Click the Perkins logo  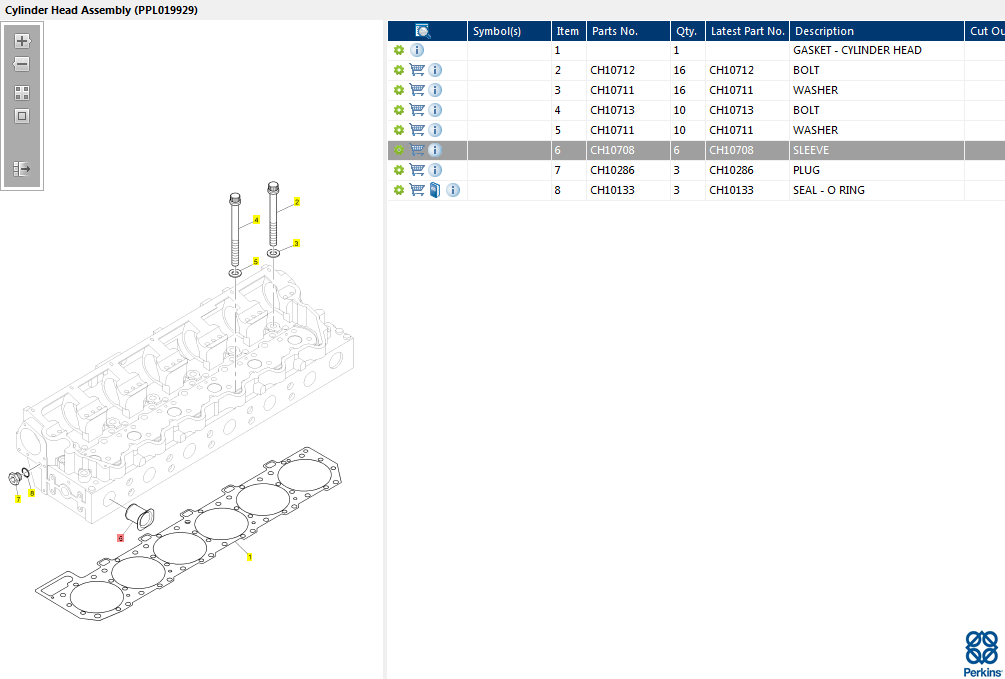(x=981, y=654)
